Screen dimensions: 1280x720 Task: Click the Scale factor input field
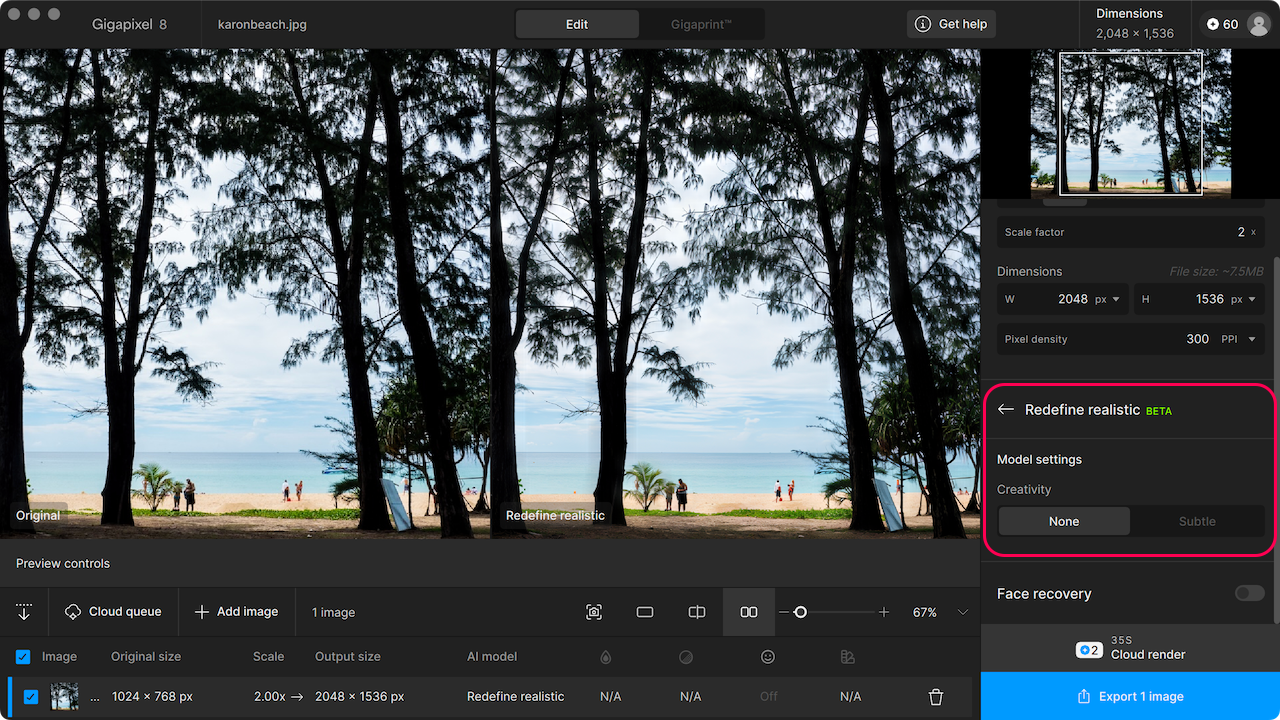pyautogui.click(x=1131, y=232)
